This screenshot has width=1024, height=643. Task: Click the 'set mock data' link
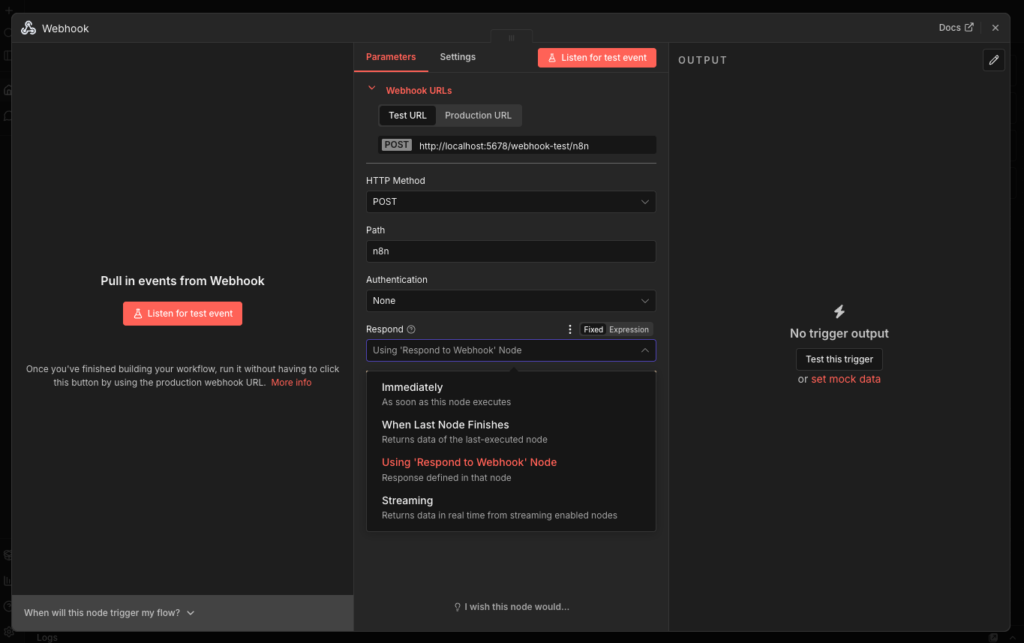(845, 379)
